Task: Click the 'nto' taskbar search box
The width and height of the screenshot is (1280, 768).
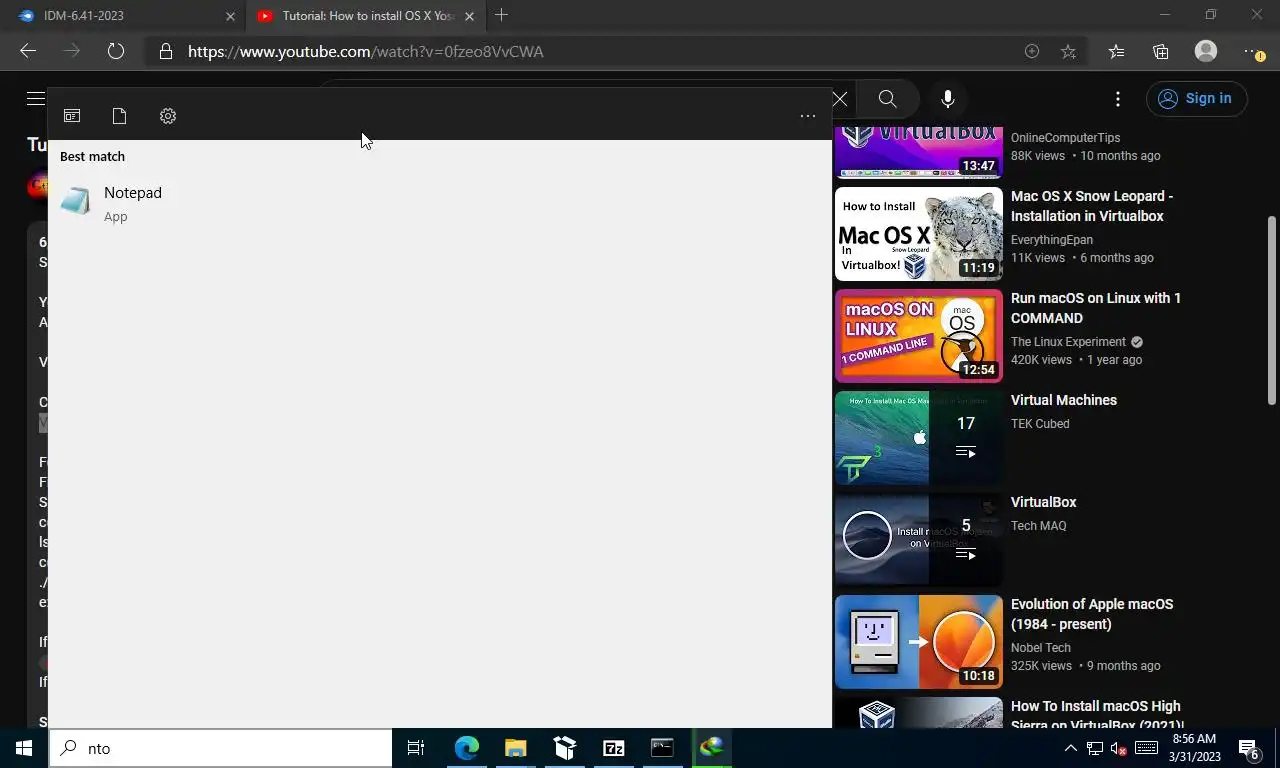Action: [220, 748]
